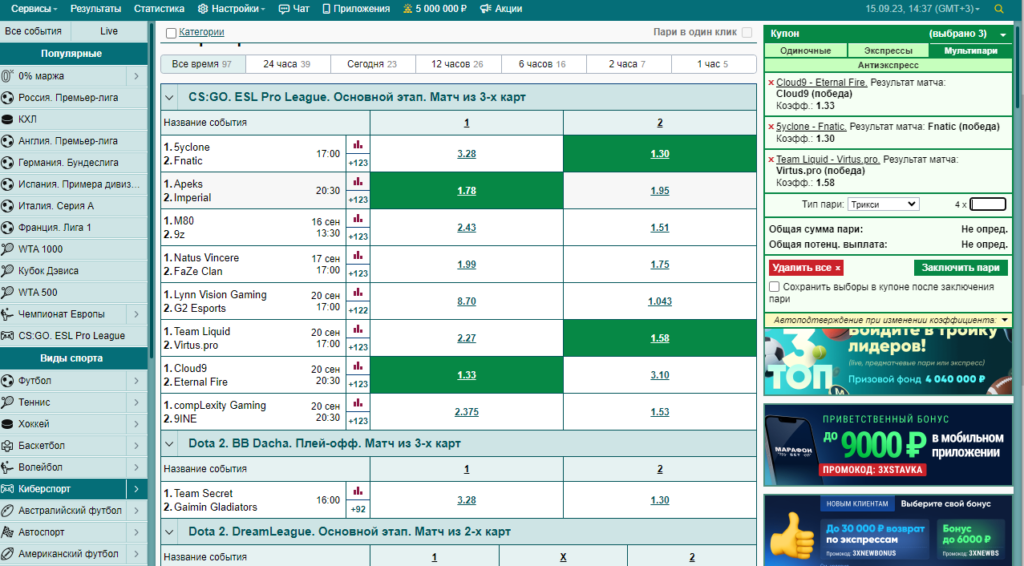Click the stake amount input field in coupon
This screenshot has width=1024, height=566.
[988, 204]
